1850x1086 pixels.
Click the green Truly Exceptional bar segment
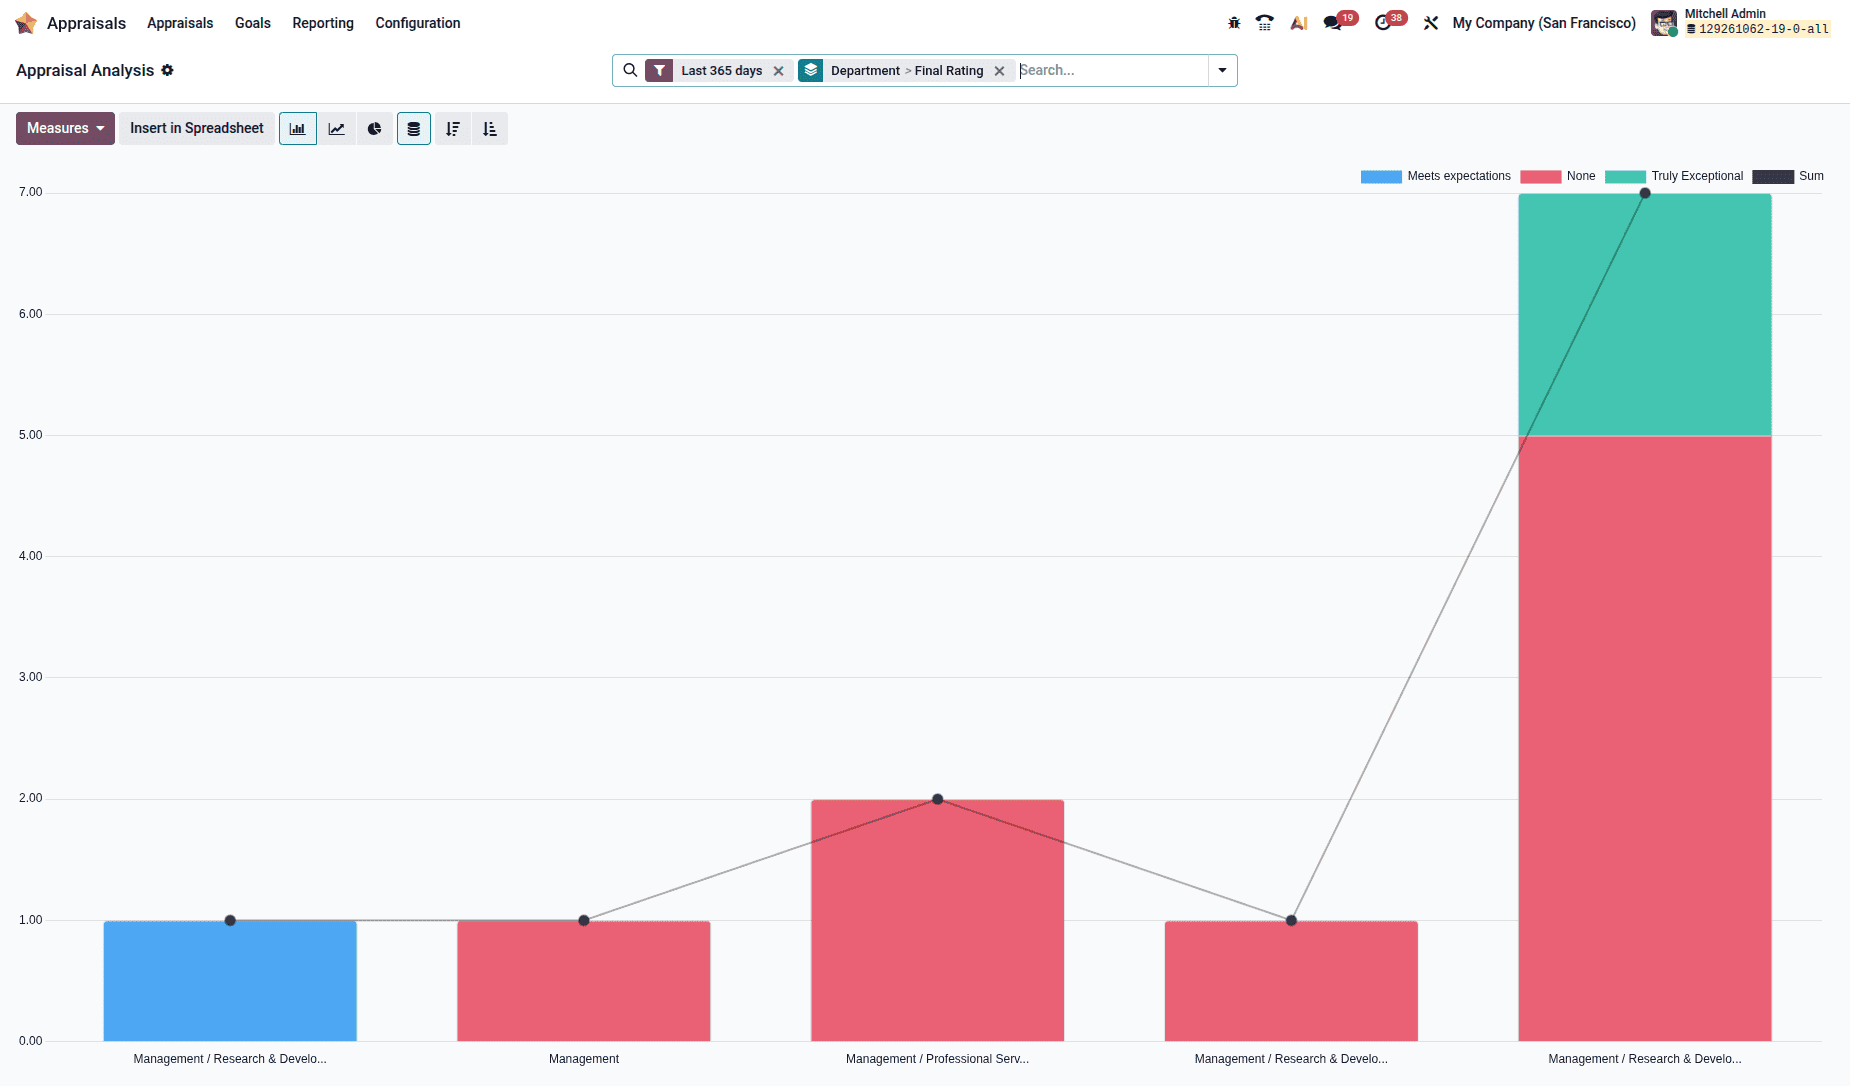pyautogui.click(x=1645, y=315)
